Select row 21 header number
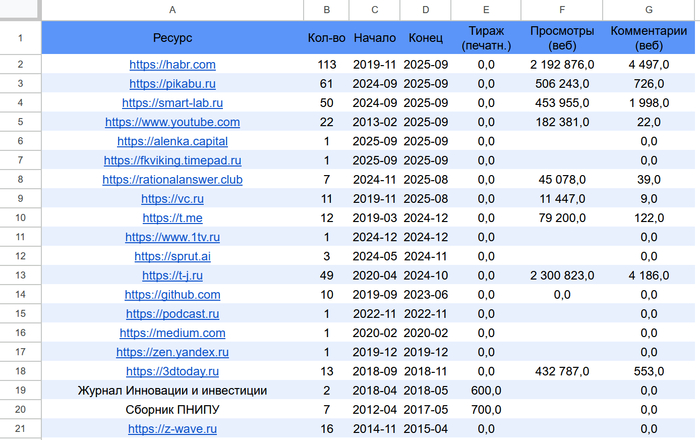The image size is (700, 440). coord(20,429)
